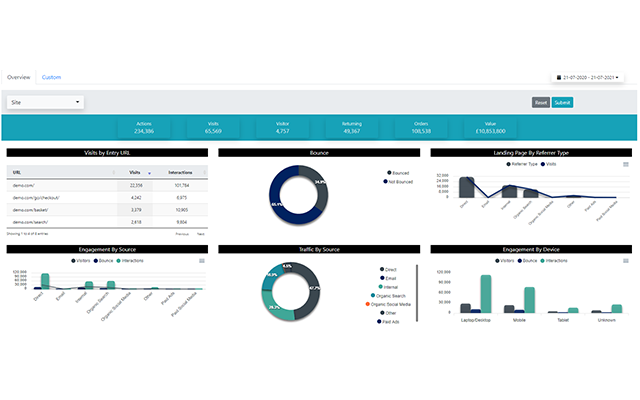Screen dimensions: 640x400
Task: Toggle Interactions legend in Engagement By Source
Action: click(x=130, y=260)
